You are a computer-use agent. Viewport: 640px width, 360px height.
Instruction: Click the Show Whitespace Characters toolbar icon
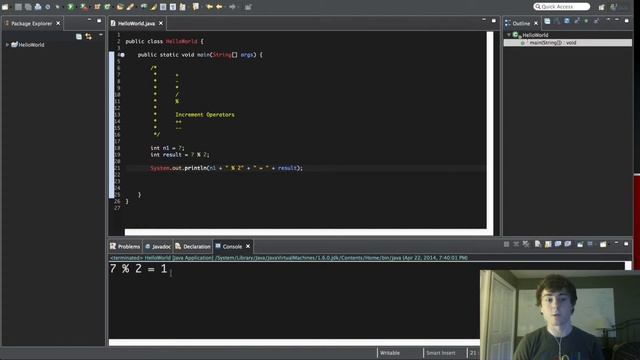tap(173, 7)
